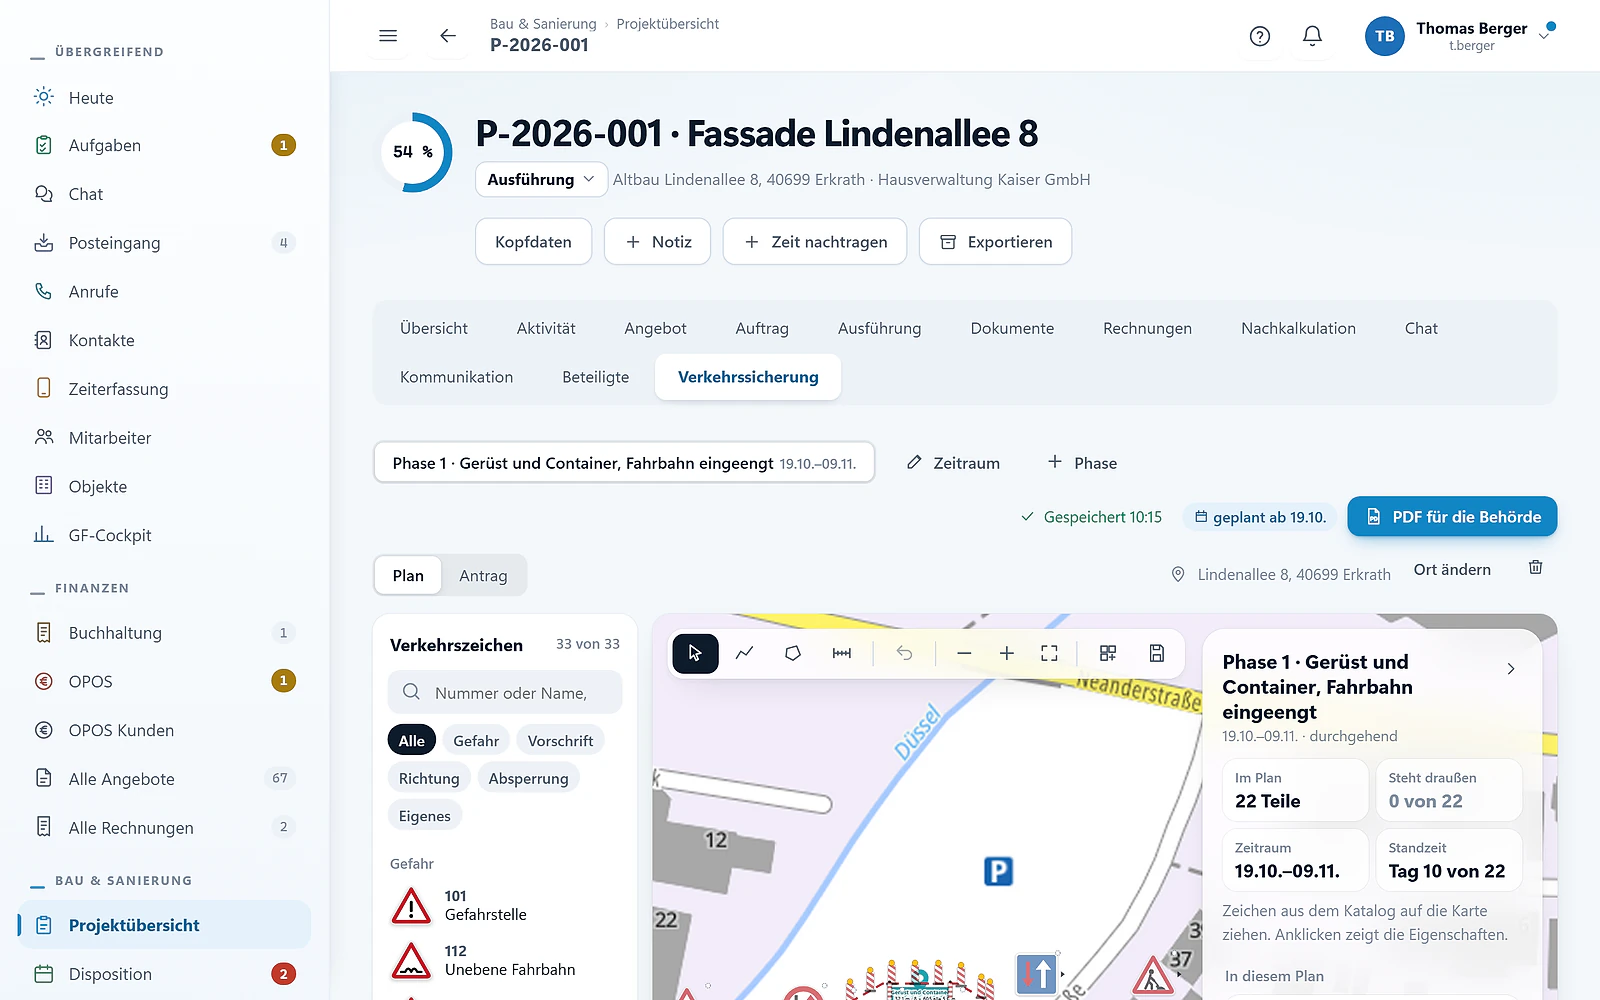Undo last map action
Image resolution: width=1600 pixels, height=1000 pixels.
point(904,653)
